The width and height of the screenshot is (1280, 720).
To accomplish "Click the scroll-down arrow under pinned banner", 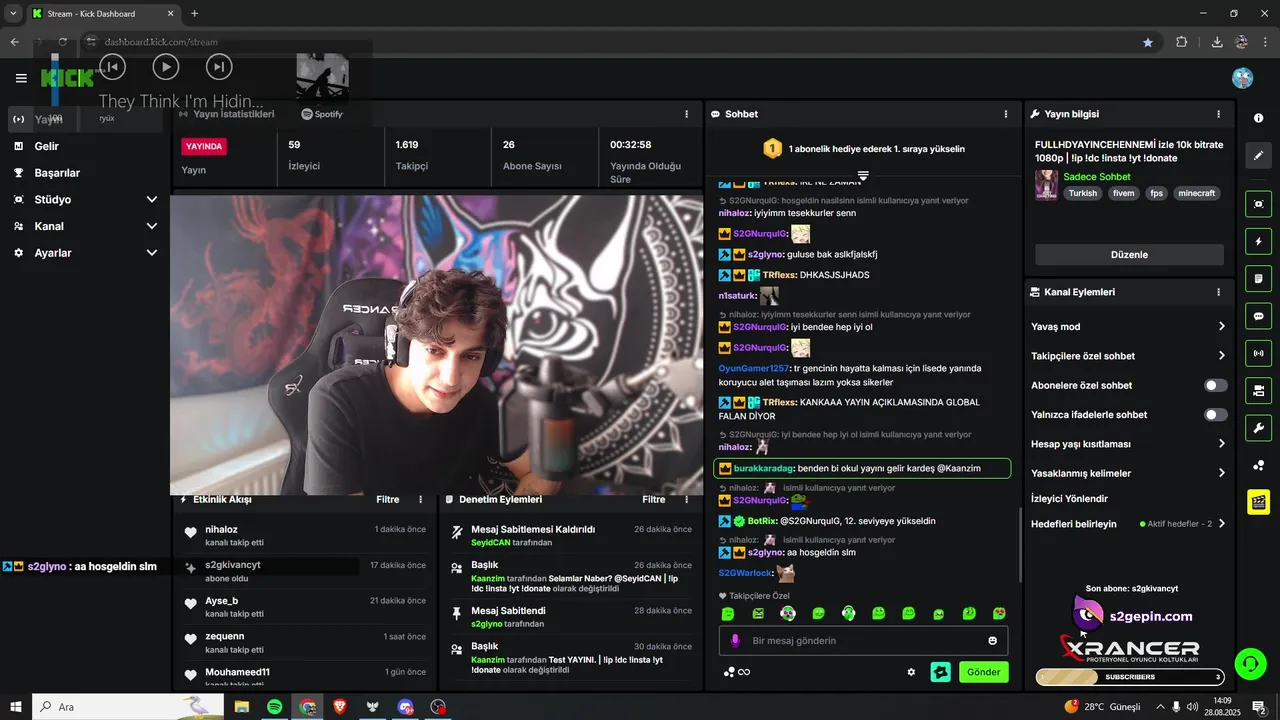I will coord(863,176).
